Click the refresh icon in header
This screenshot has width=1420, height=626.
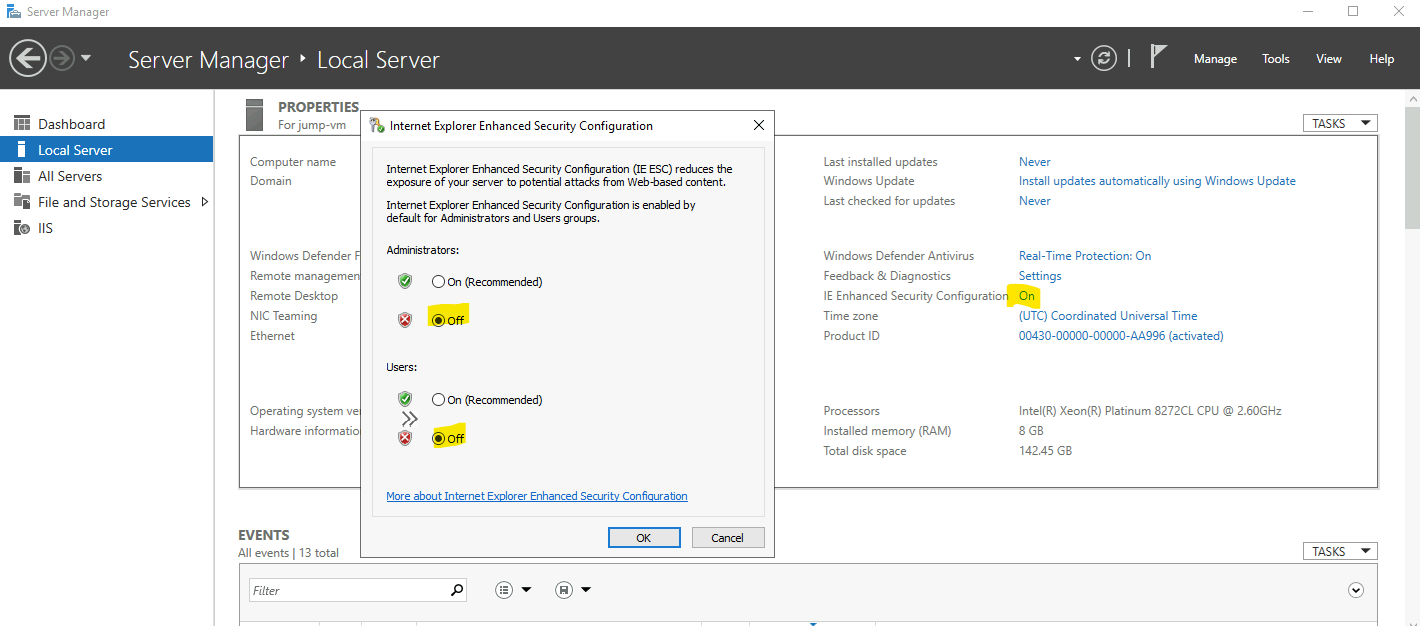point(1104,58)
